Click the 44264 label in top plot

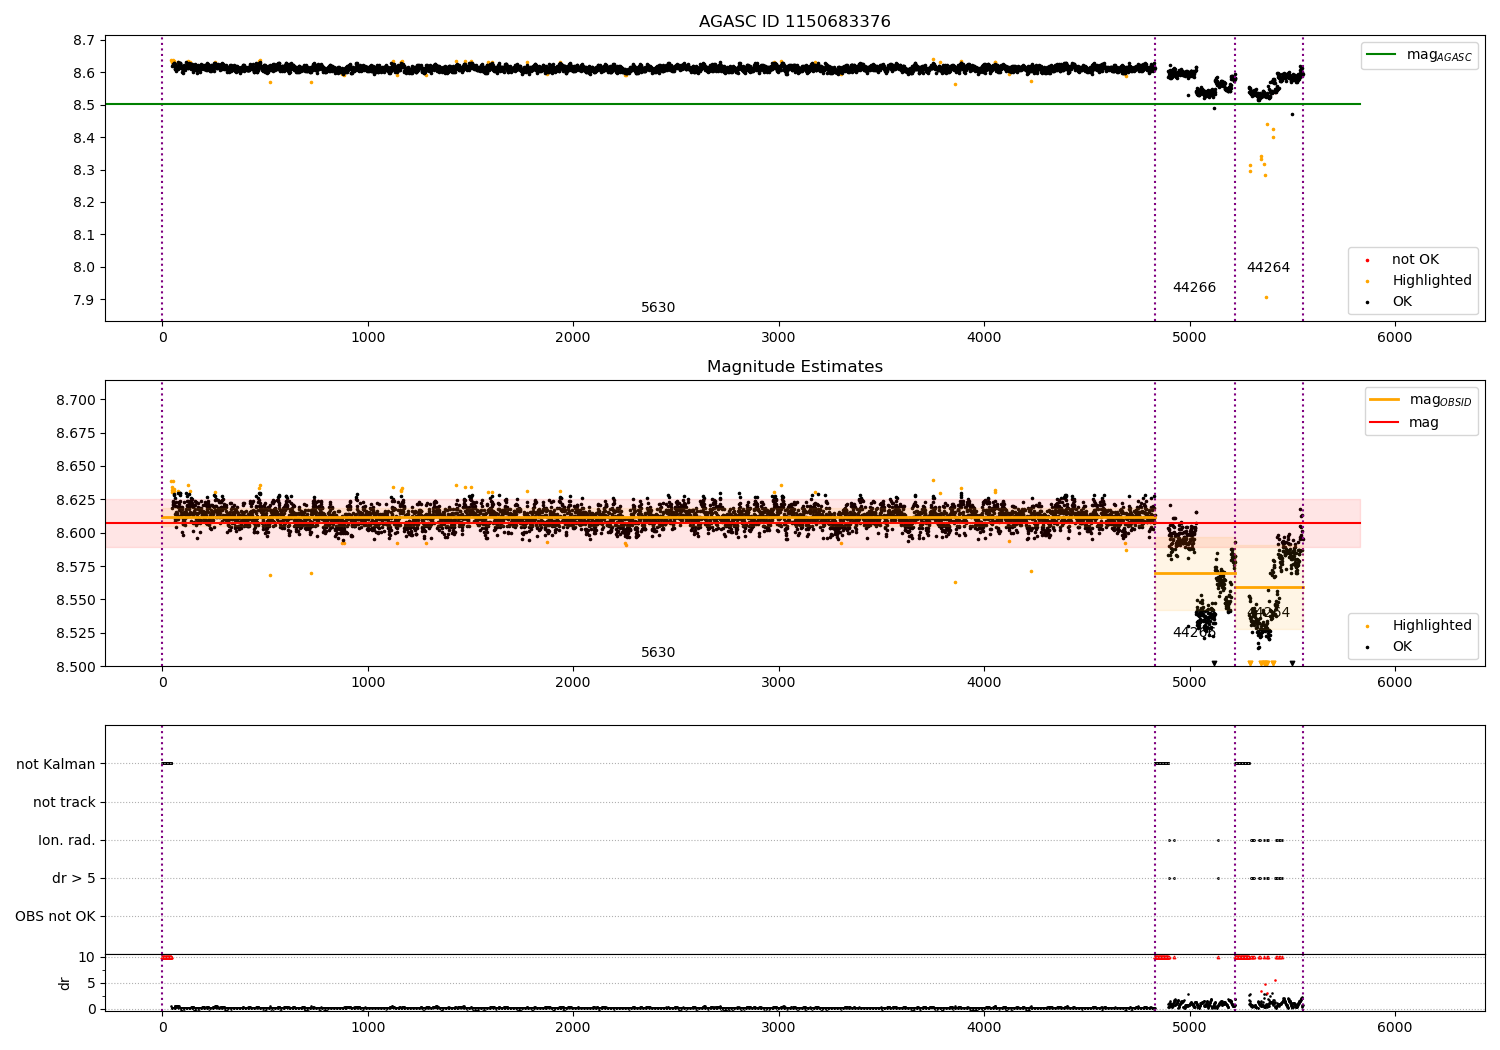point(1268,268)
